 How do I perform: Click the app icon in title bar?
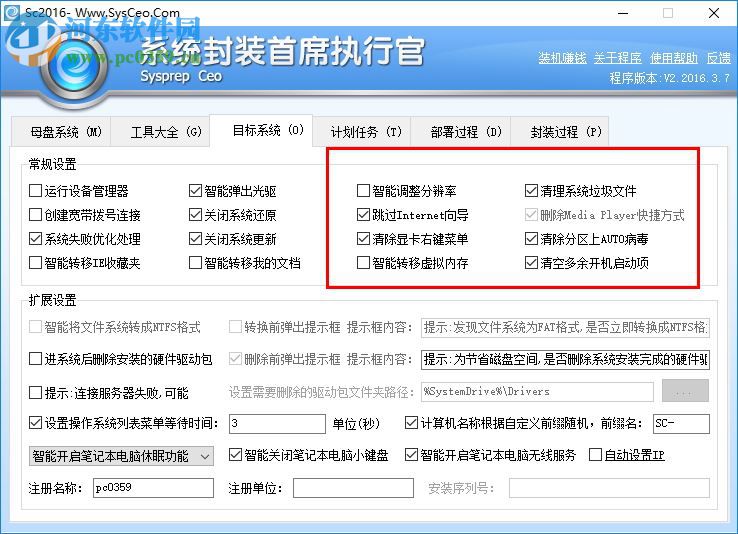point(11,12)
